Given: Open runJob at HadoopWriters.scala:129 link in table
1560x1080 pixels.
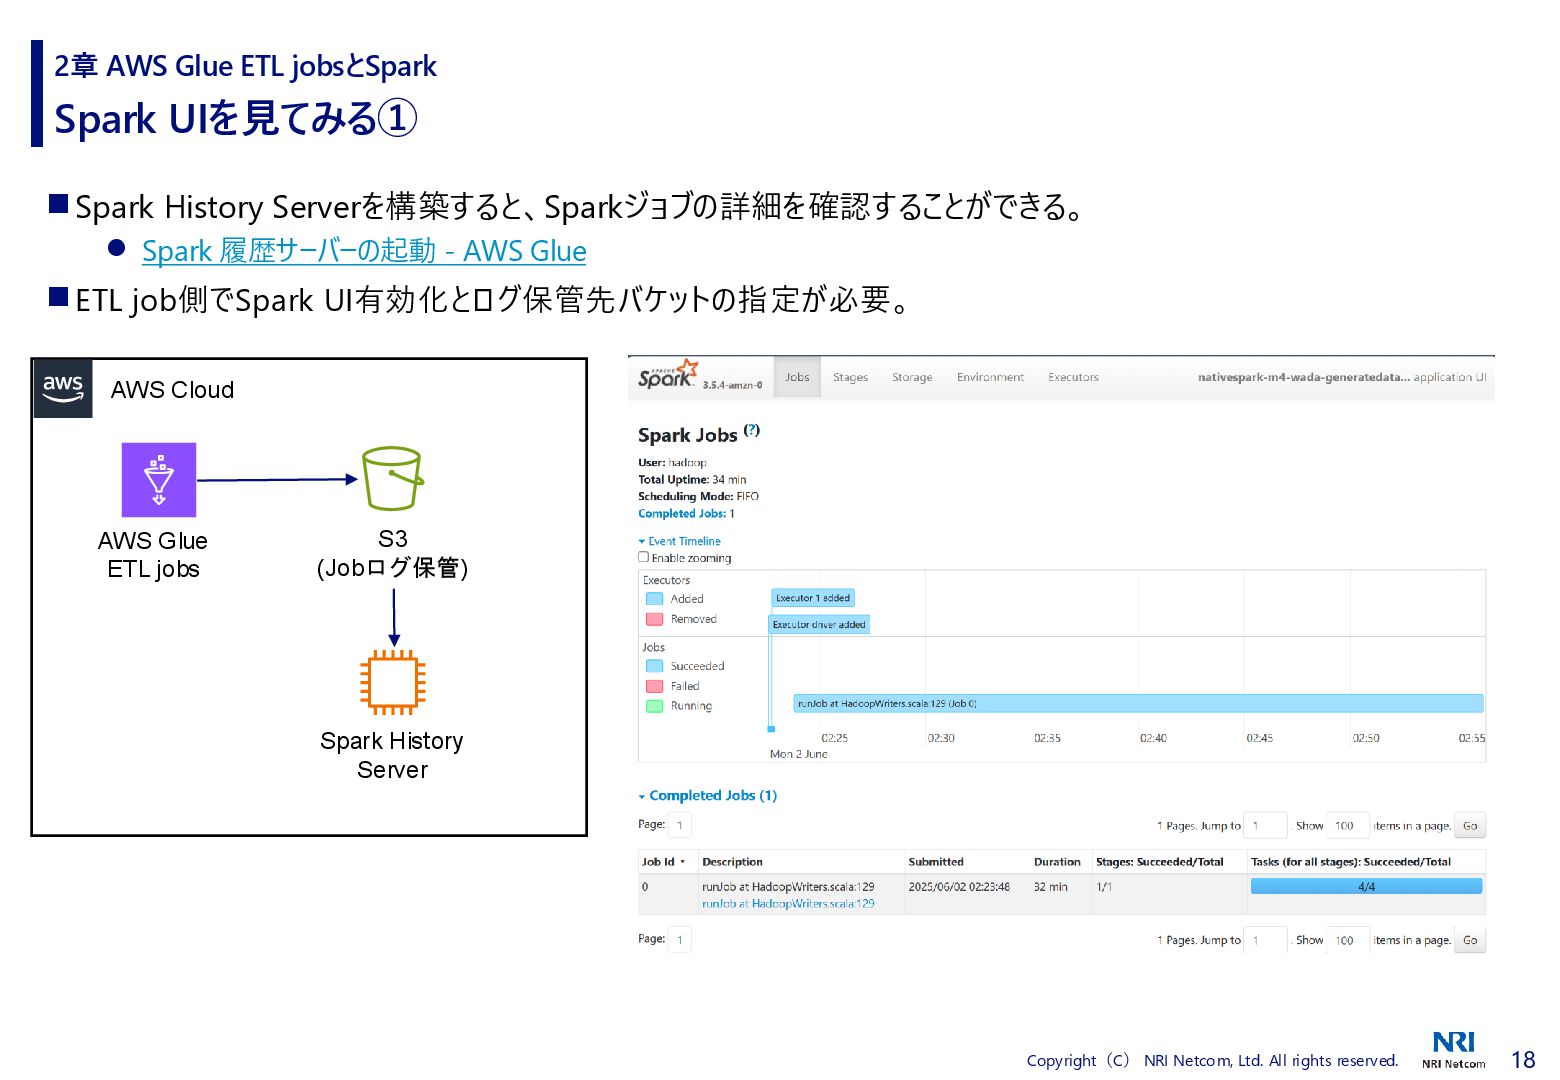Looking at the screenshot, I should (x=788, y=903).
